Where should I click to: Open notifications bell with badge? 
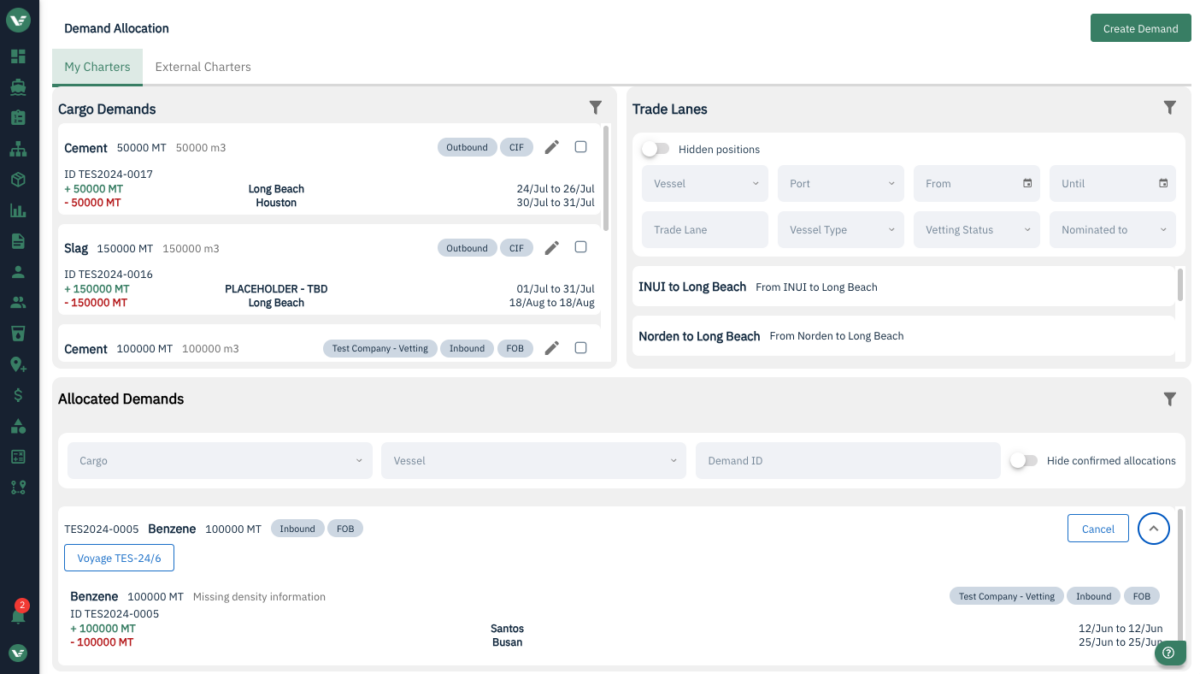(18, 615)
